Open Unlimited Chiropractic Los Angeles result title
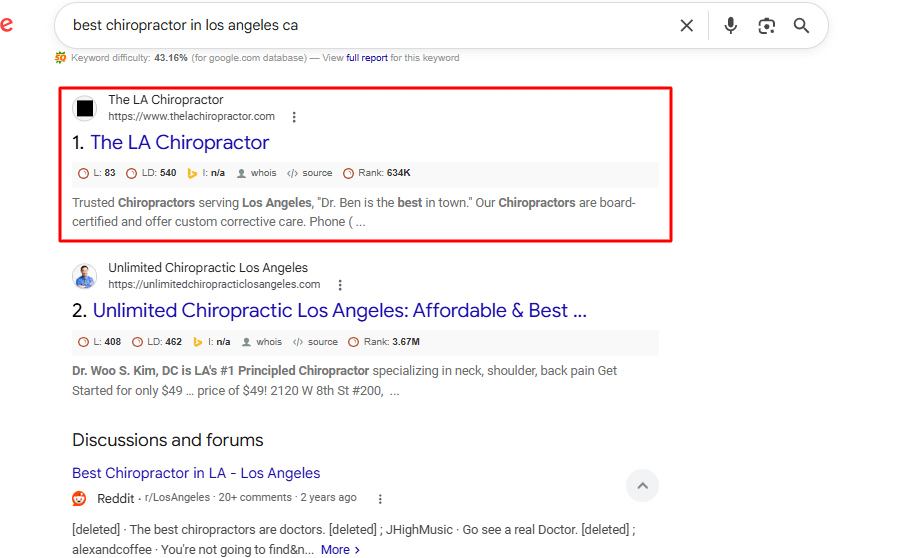Viewport: 904px width, 558px height. click(340, 310)
